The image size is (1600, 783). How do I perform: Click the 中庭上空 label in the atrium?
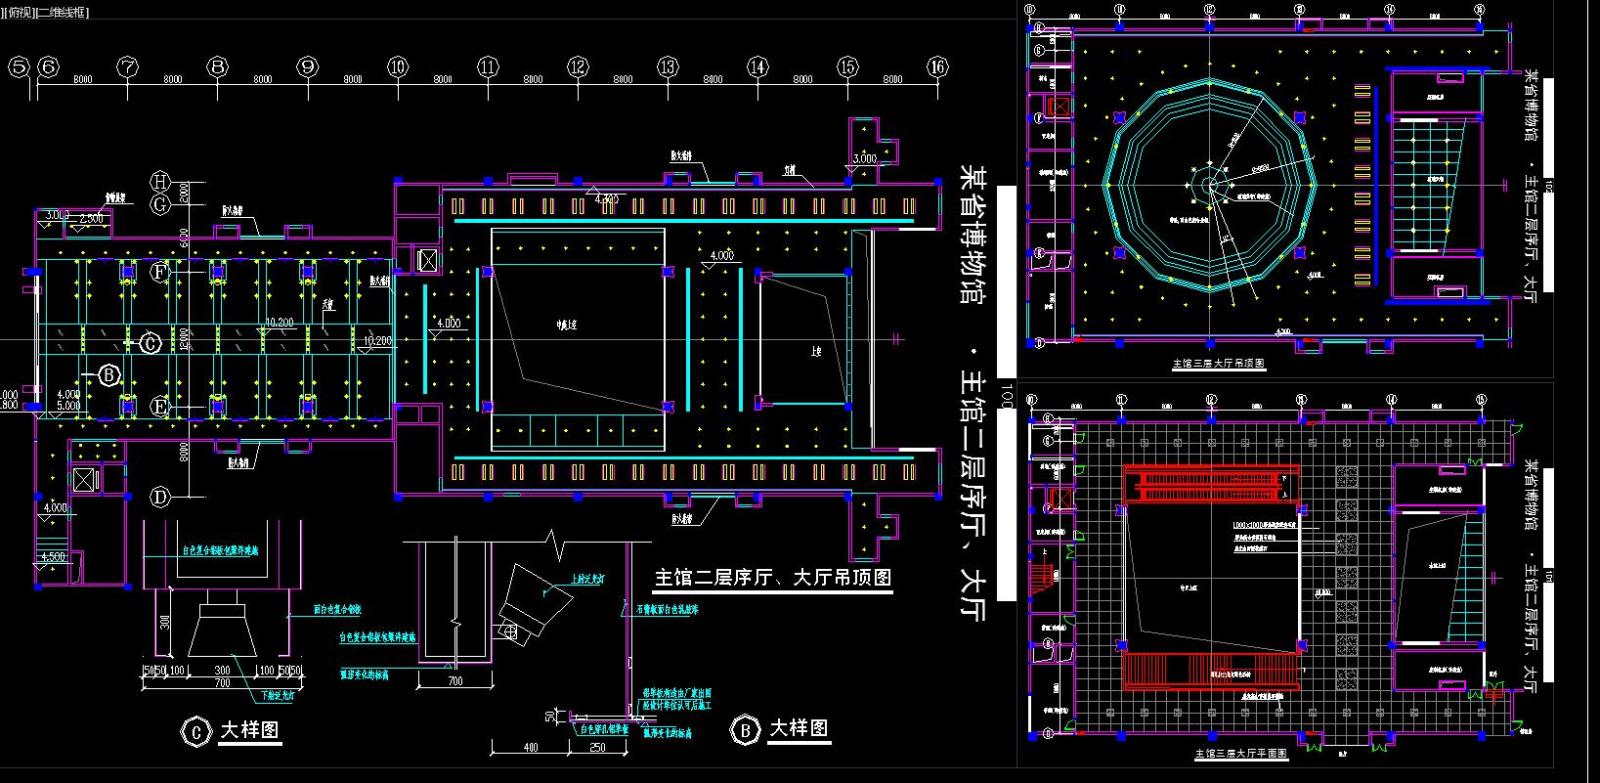567,325
